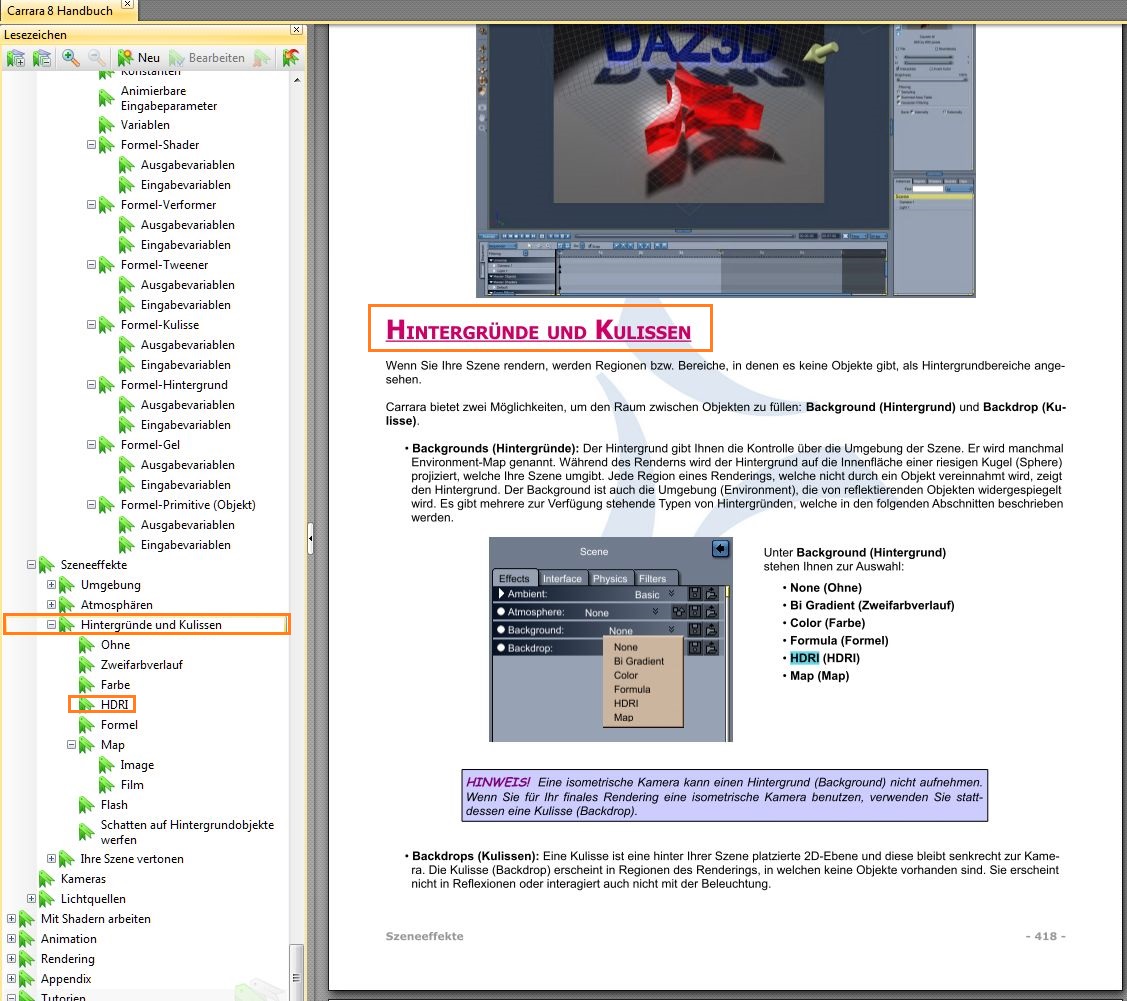
Task: Click the highlighted HDRI word in the page
Action: coord(804,658)
